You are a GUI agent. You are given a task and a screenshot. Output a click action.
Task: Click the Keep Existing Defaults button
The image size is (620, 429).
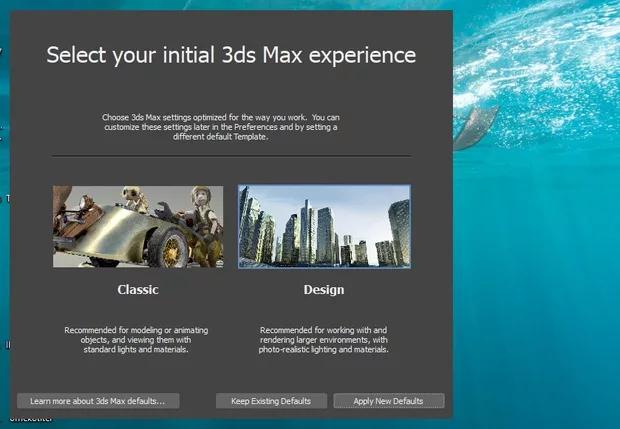tap(271, 401)
